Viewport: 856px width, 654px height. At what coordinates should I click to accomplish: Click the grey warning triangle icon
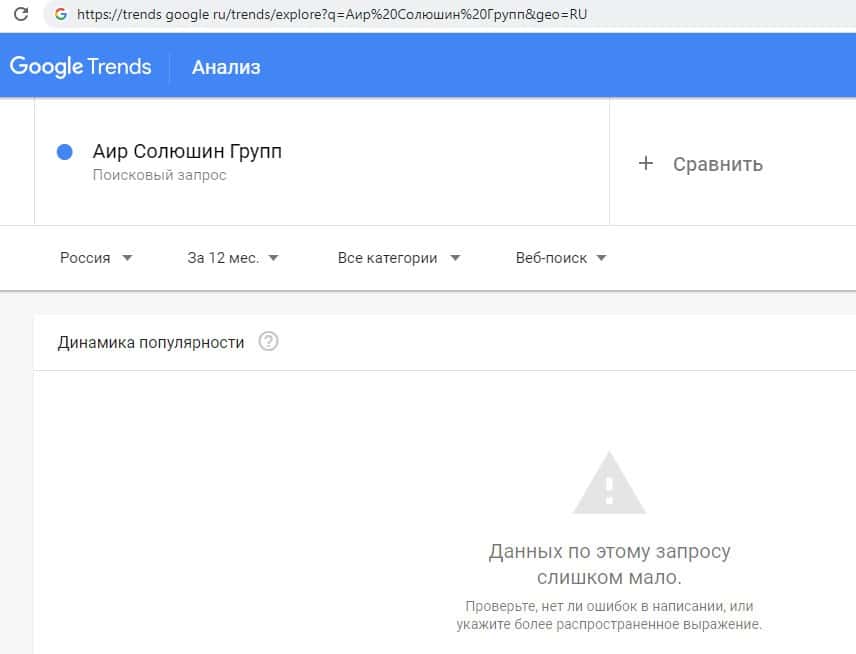(609, 483)
